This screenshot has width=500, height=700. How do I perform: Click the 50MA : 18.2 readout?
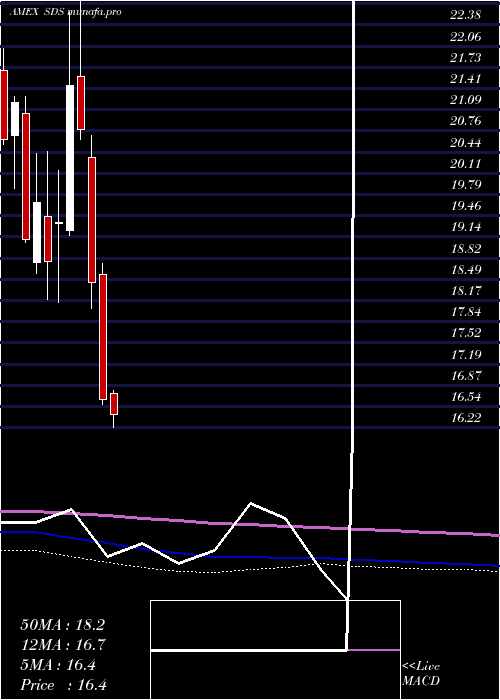click(62, 625)
